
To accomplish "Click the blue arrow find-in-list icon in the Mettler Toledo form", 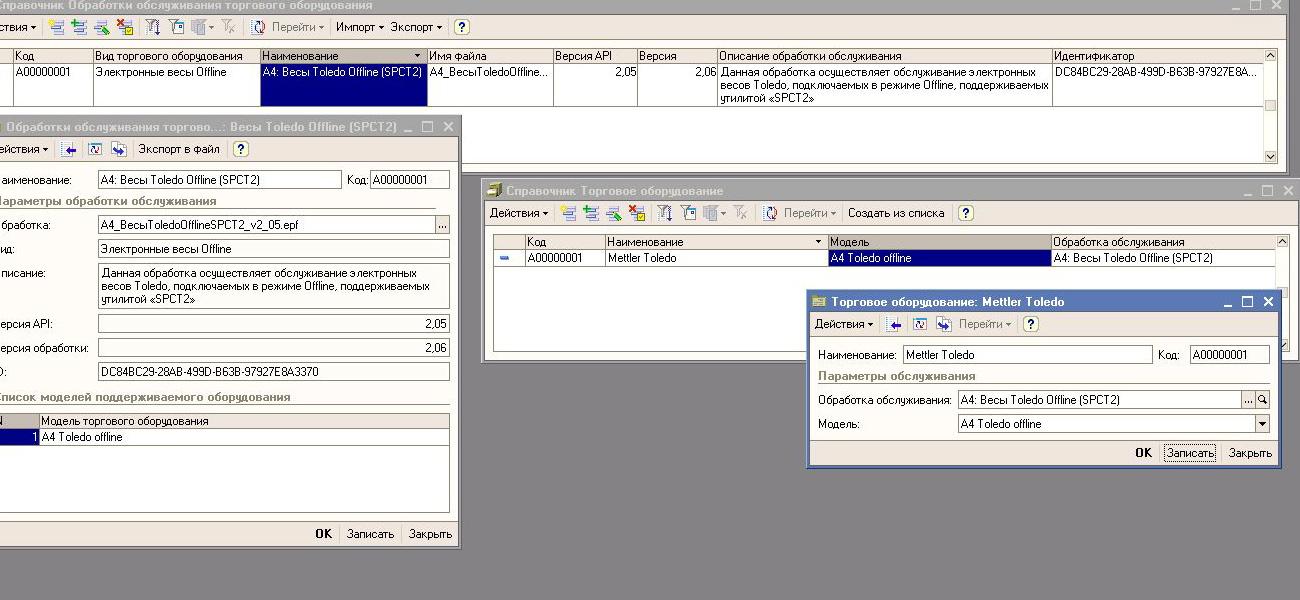I will (x=894, y=324).
